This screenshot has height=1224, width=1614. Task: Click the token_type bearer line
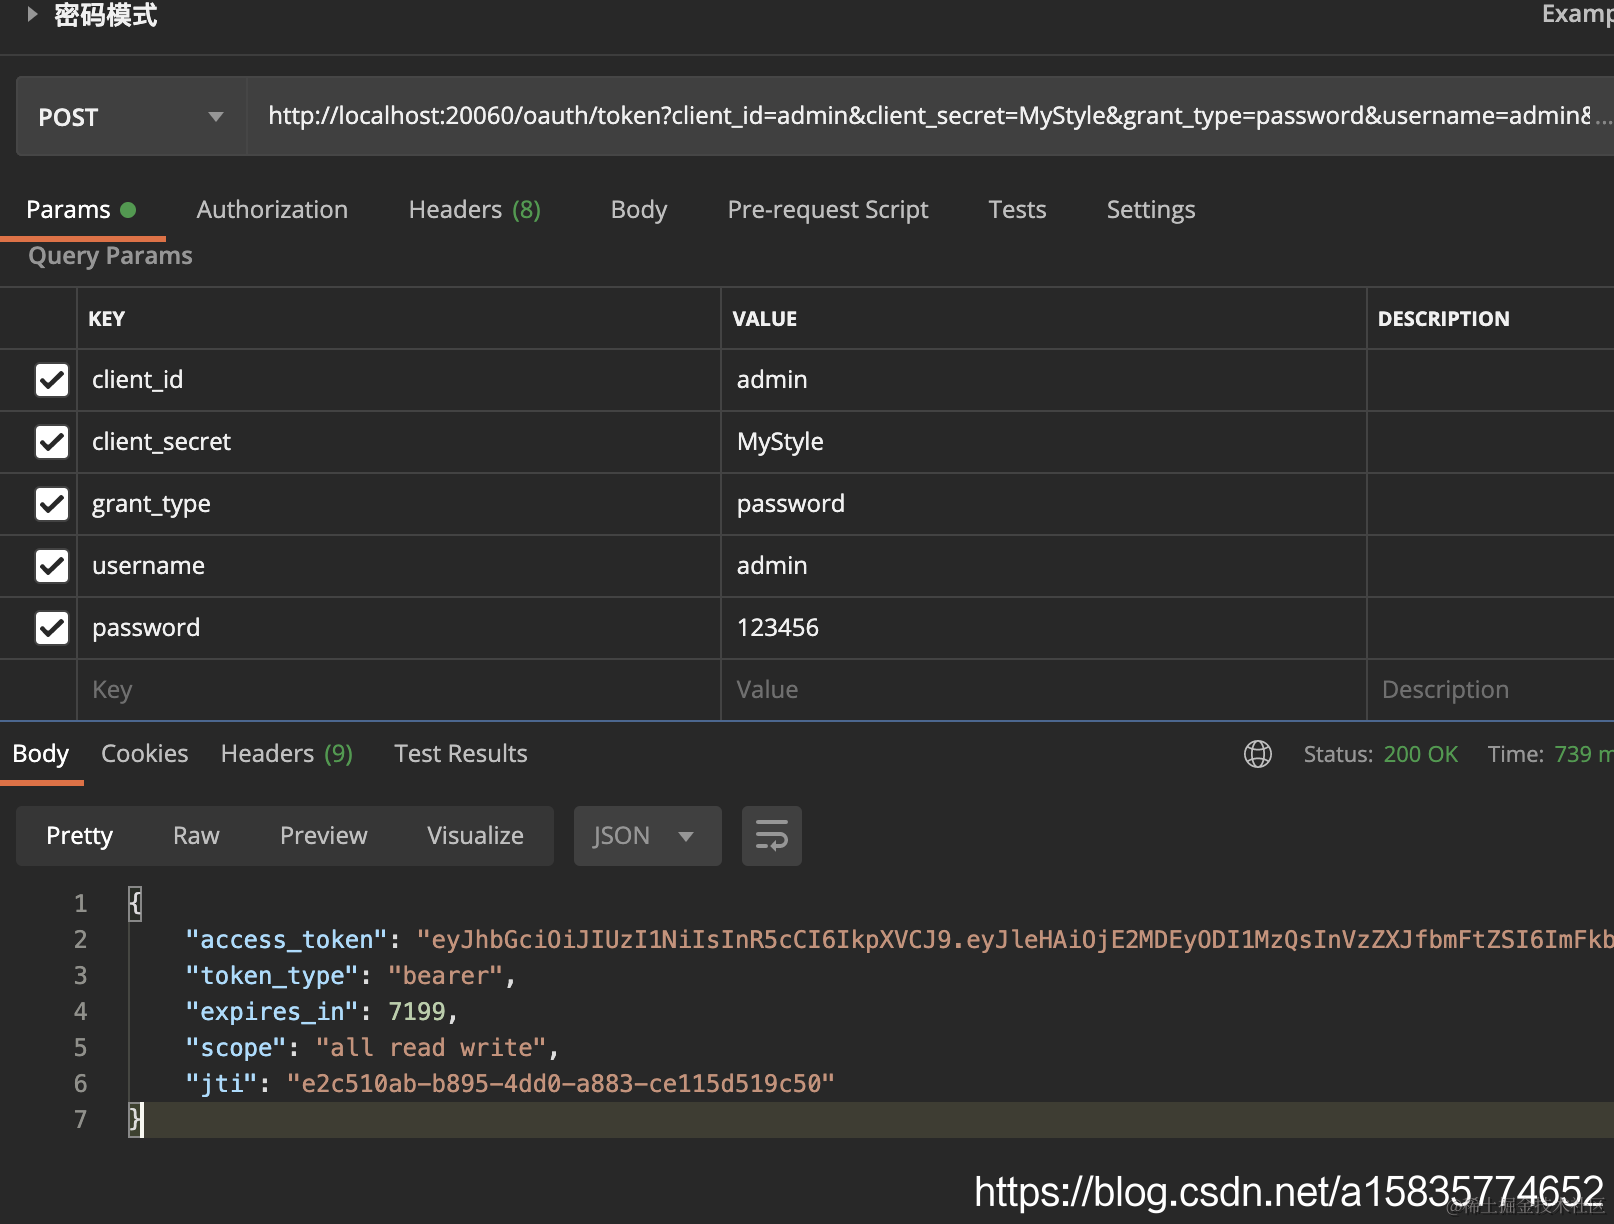pyautogui.click(x=350, y=976)
